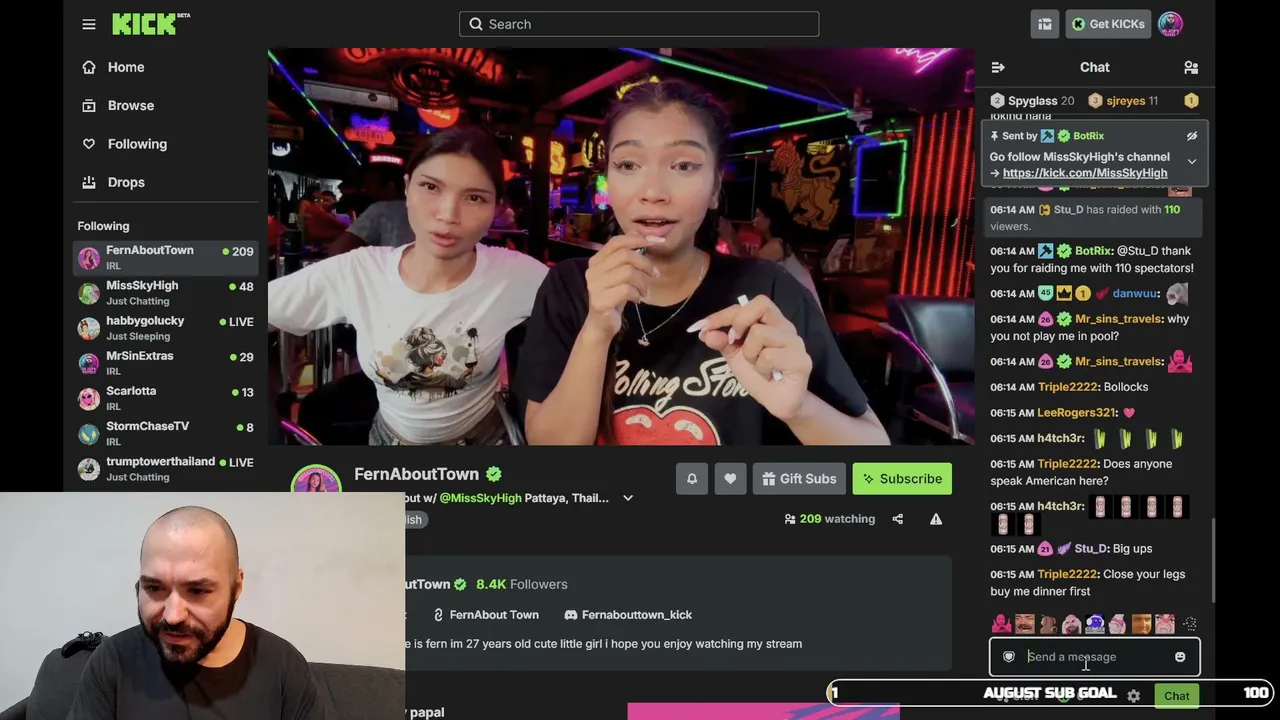The width and height of the screenshot is (1280, 720).
Task: Open the FernAboutTown channel avatar
Action: click(x=316, y=479)
